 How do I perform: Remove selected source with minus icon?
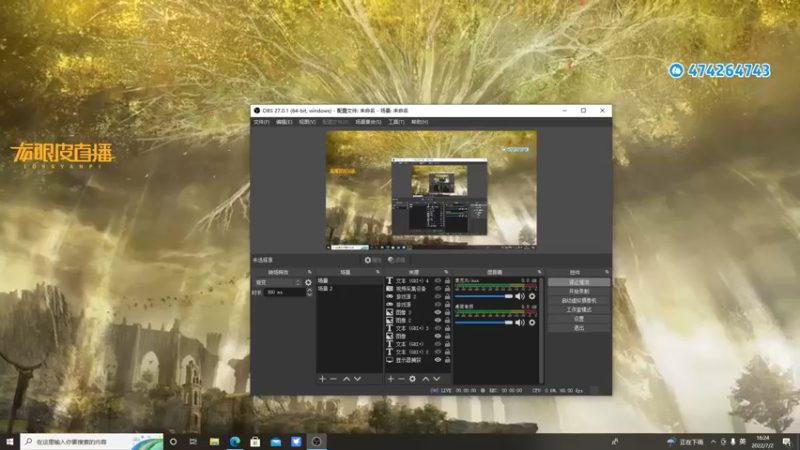tap(402, 379)
